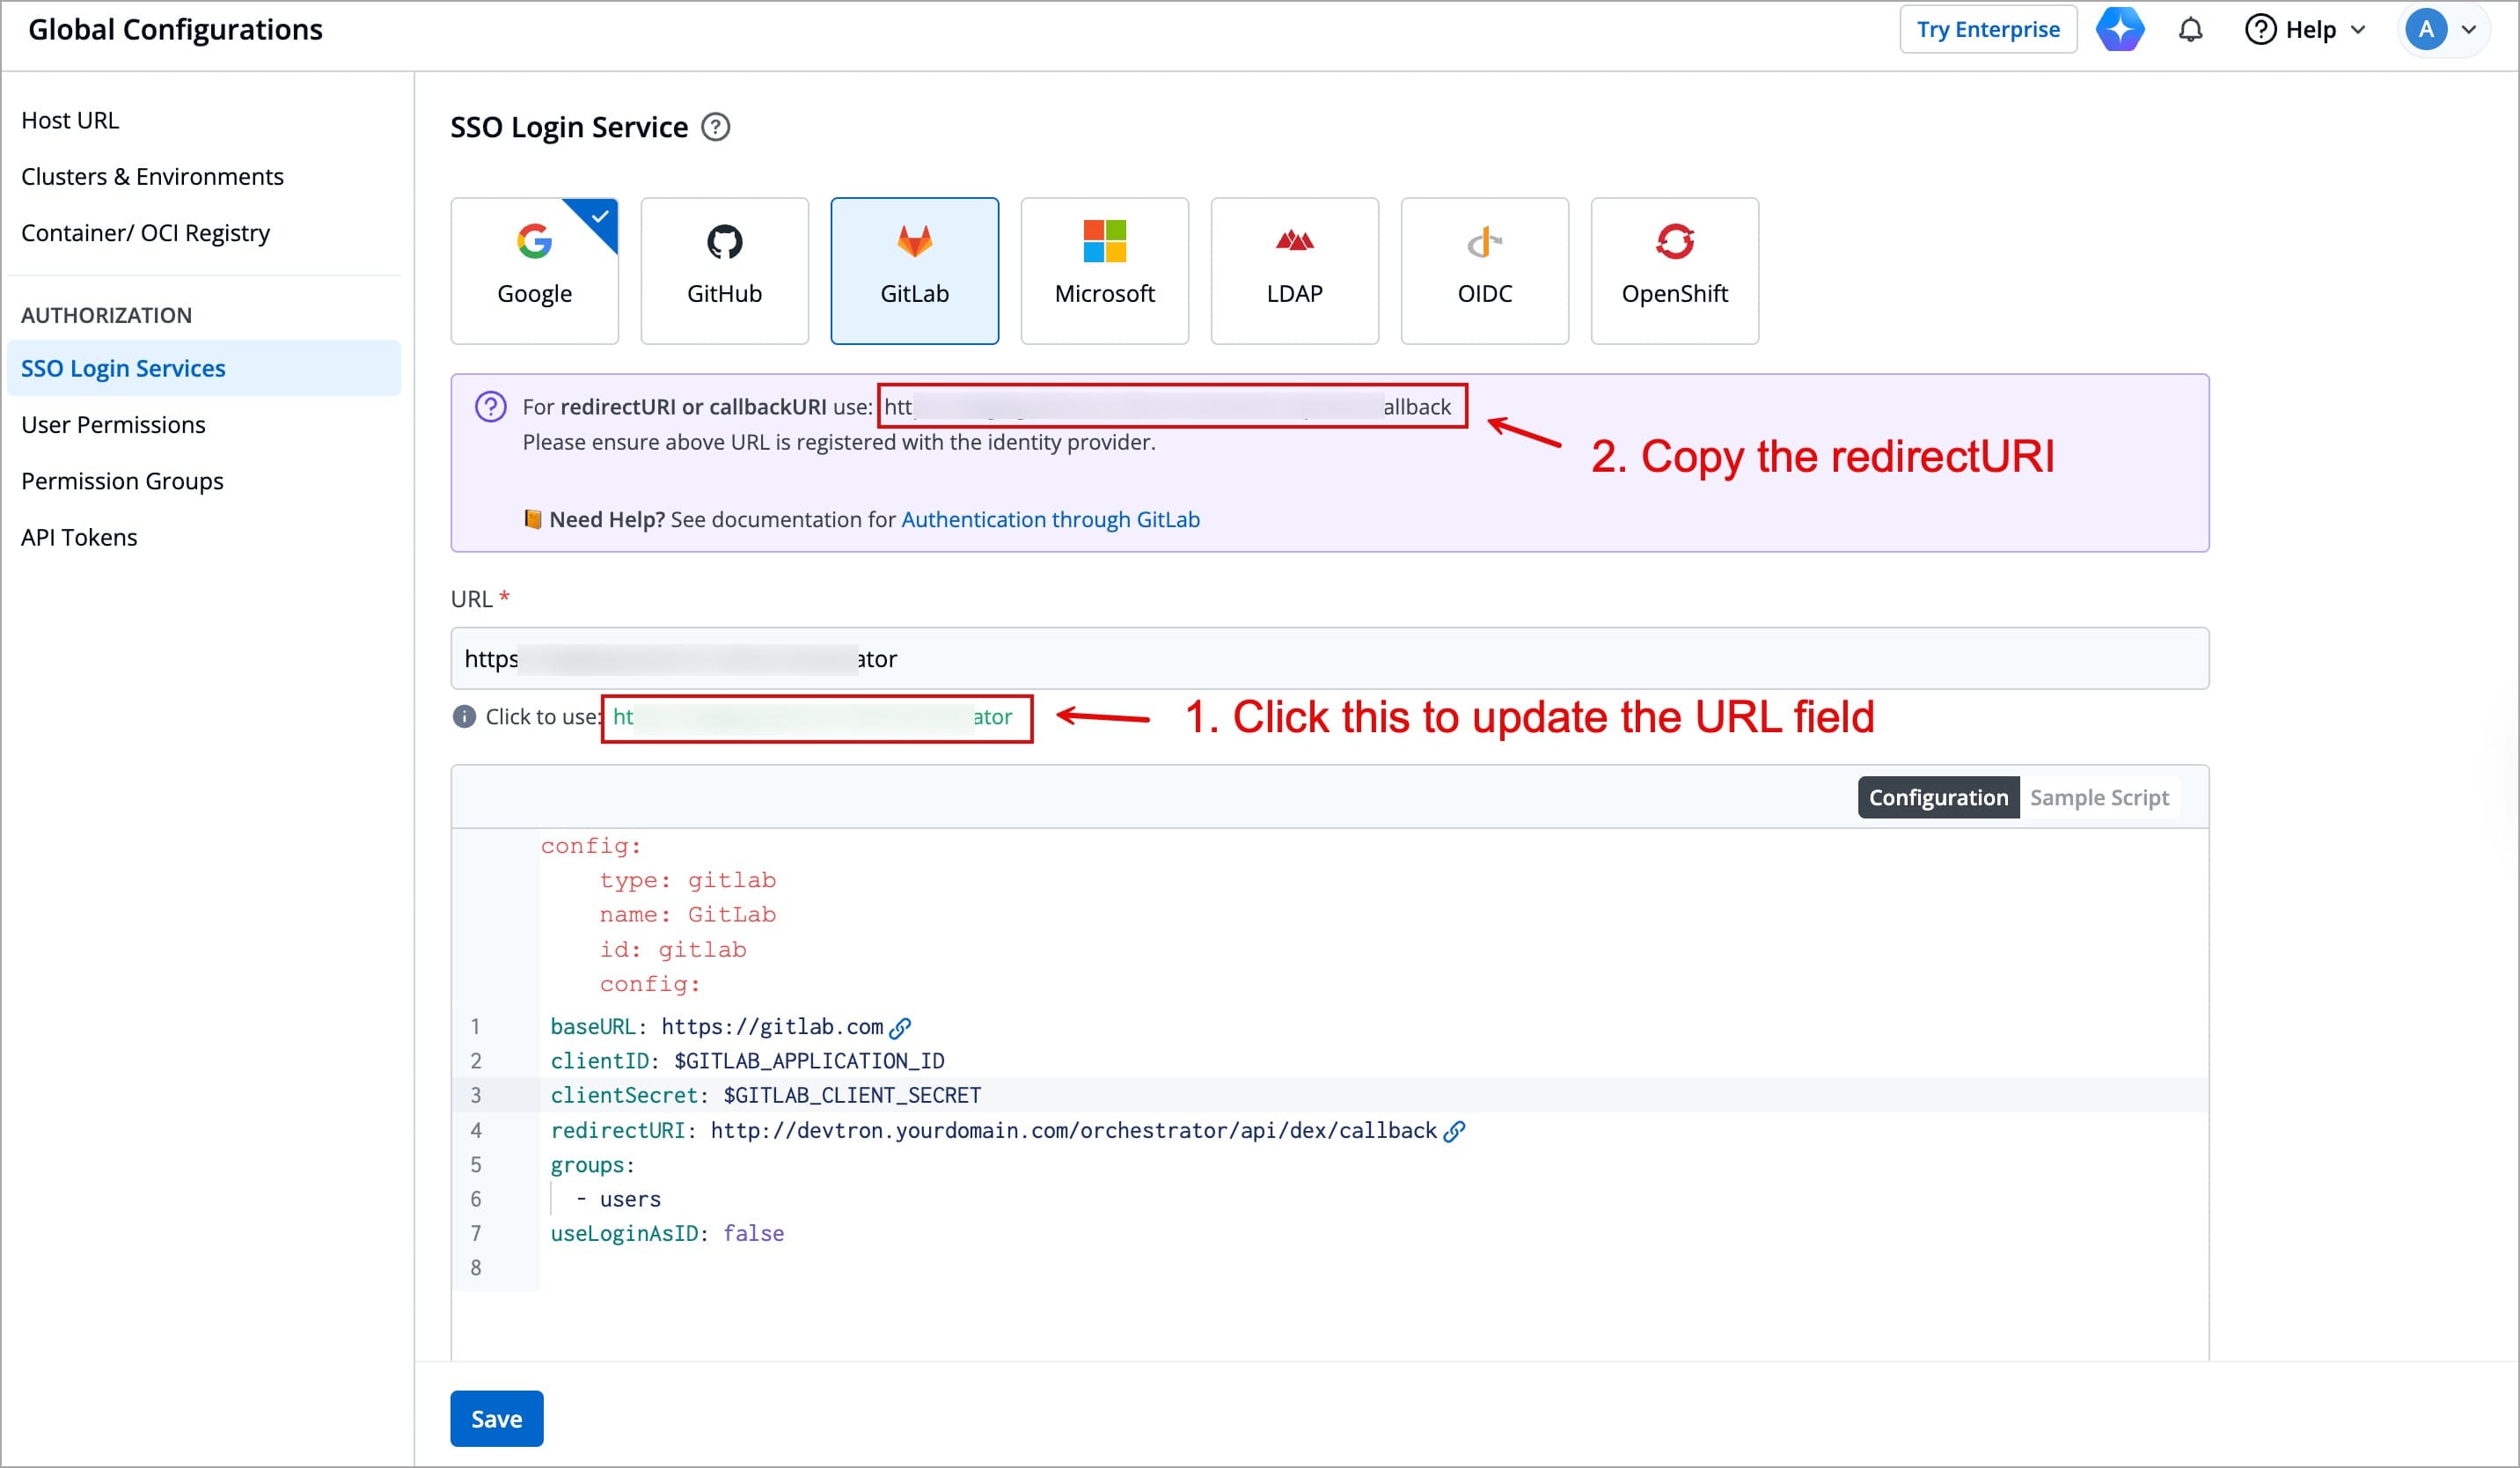The height and width of the screenshot is (1468, 2520).
Task: Open the notifications bell
Action: pos(2190,30)
